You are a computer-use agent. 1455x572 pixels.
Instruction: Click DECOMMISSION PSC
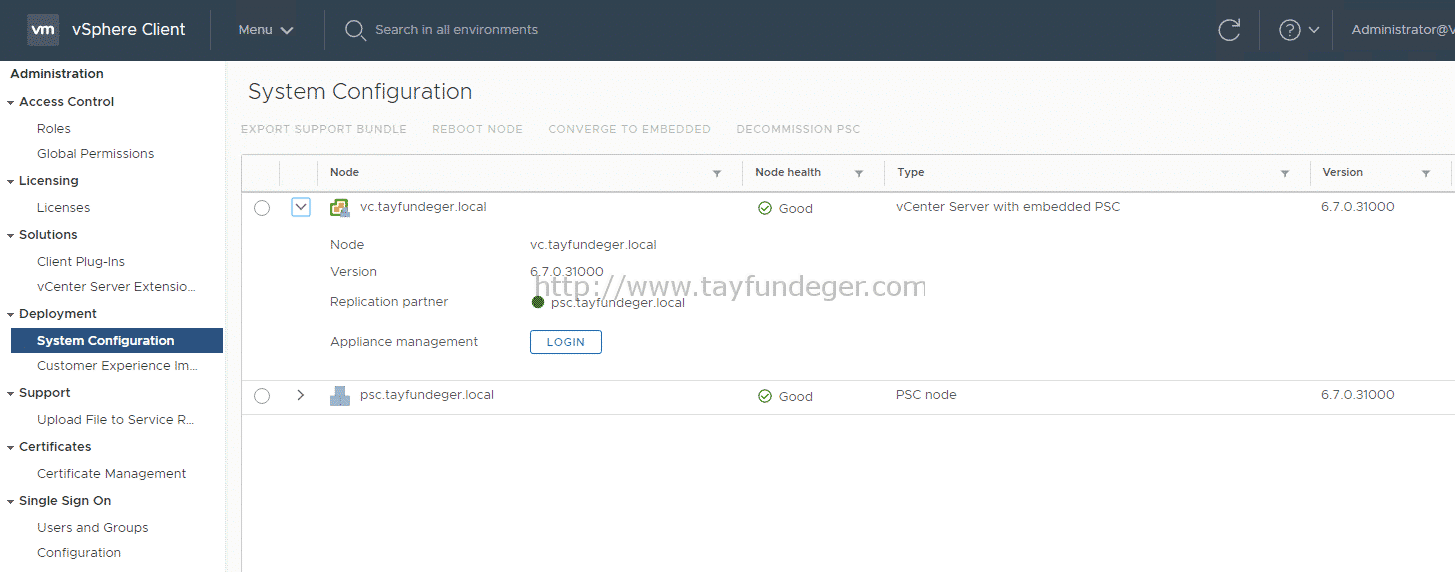pos(798,129)
